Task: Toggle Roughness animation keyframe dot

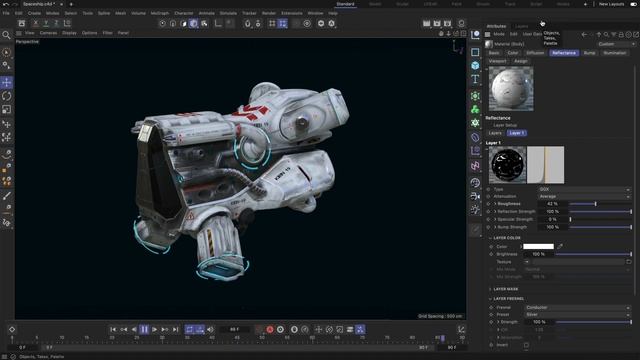Action: coord(489,204)
